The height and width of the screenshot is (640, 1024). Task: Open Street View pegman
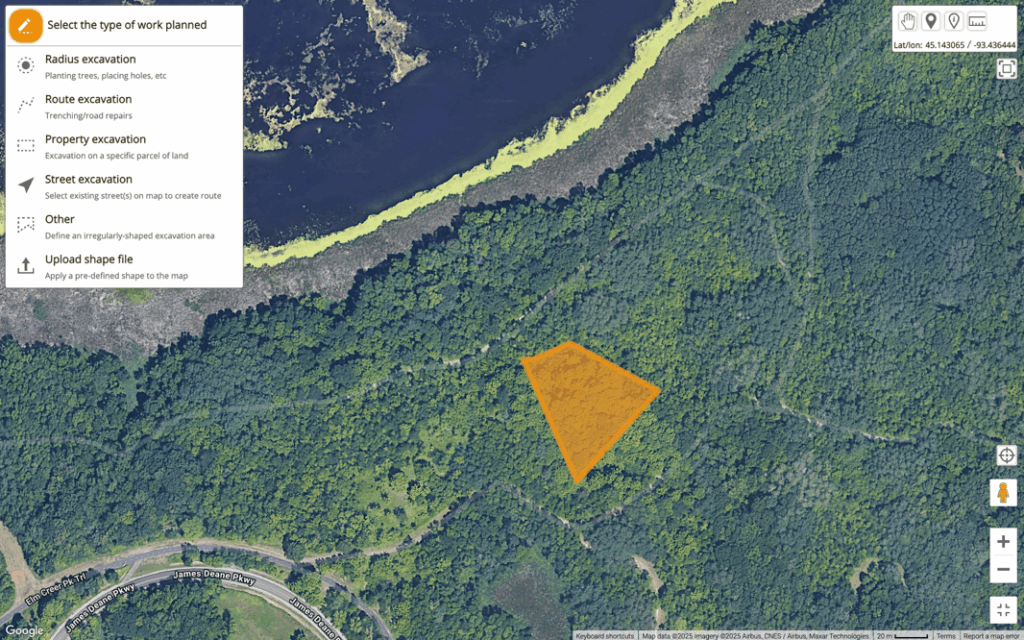coord(1003,492)
